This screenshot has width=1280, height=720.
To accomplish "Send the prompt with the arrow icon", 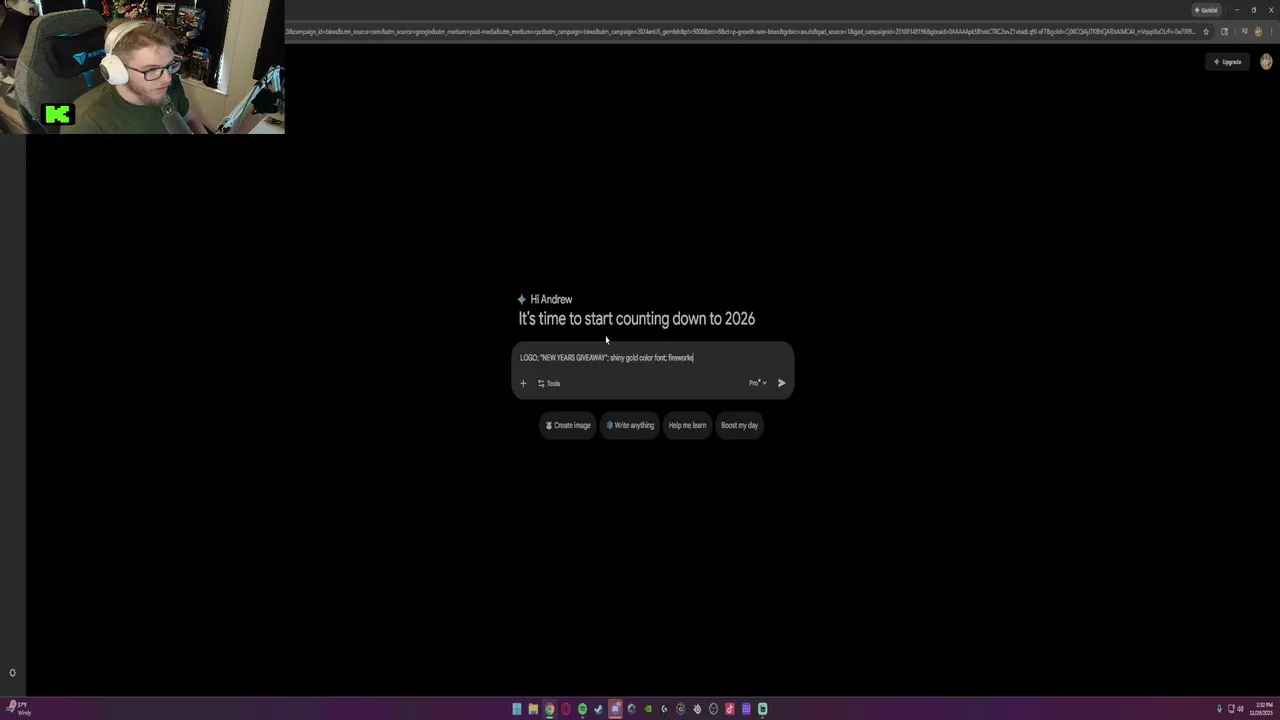I will click(x=781, y=383).
